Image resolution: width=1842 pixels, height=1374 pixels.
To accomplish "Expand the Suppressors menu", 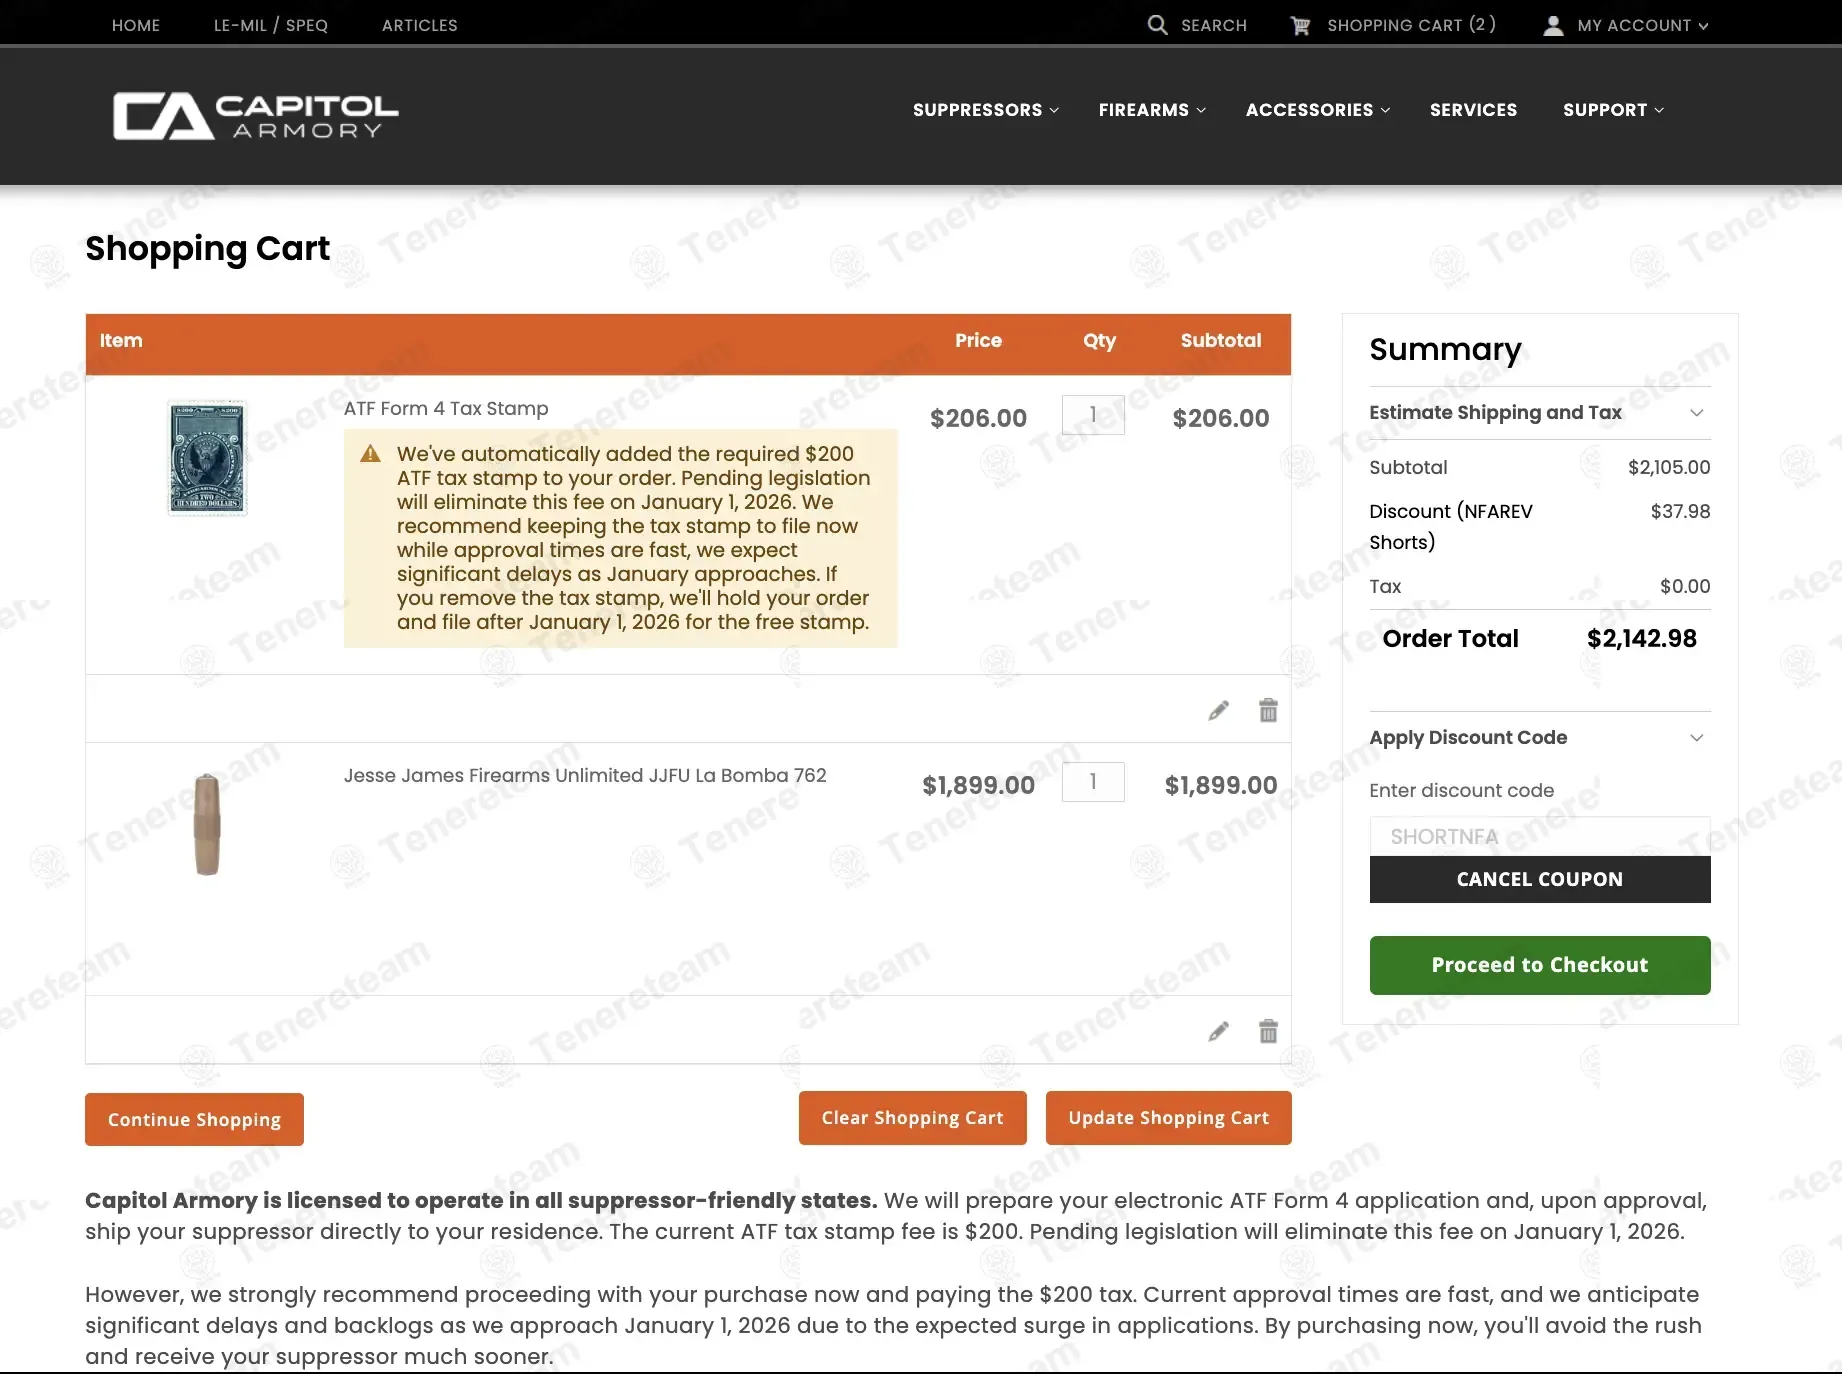I will click(x=985, y=110).
